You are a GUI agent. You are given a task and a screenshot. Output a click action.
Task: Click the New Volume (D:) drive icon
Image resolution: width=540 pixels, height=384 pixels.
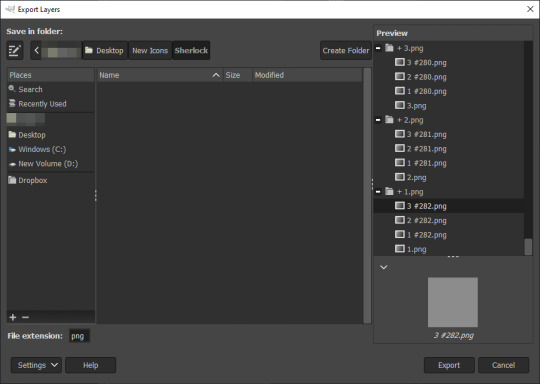pyautogui.click(x=12, y=164)
